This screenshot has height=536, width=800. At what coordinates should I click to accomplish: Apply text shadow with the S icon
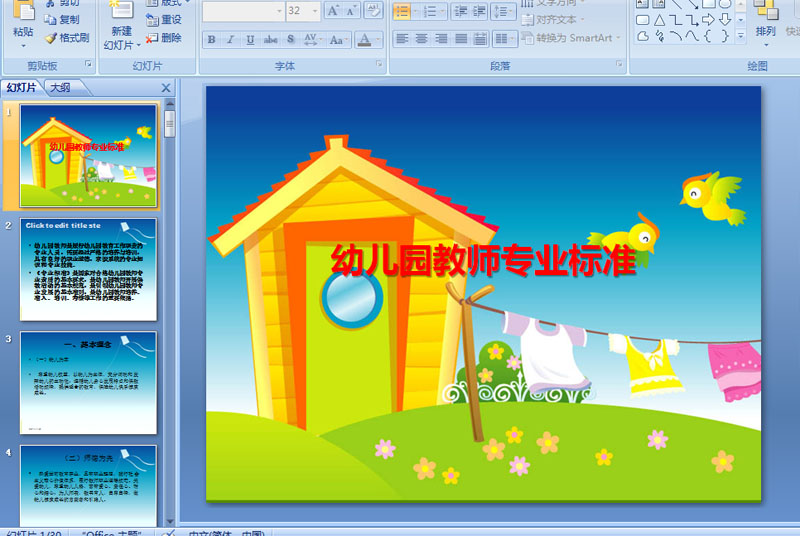coord(290,40)
